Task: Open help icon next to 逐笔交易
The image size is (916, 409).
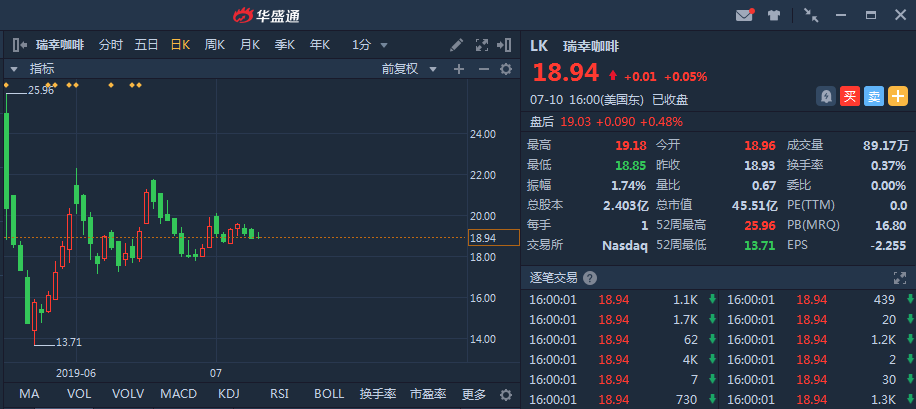Action: (590, 278)
